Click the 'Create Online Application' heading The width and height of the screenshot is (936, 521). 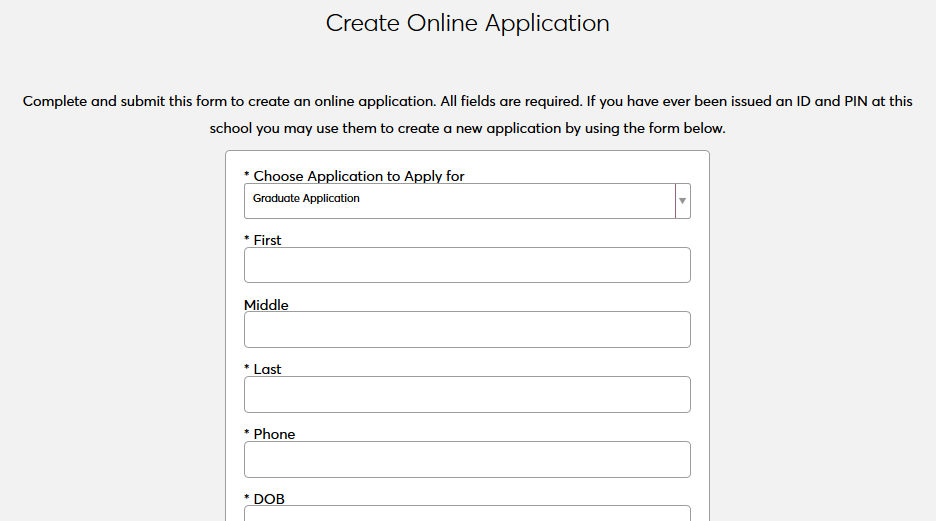(x=467, y=23)
